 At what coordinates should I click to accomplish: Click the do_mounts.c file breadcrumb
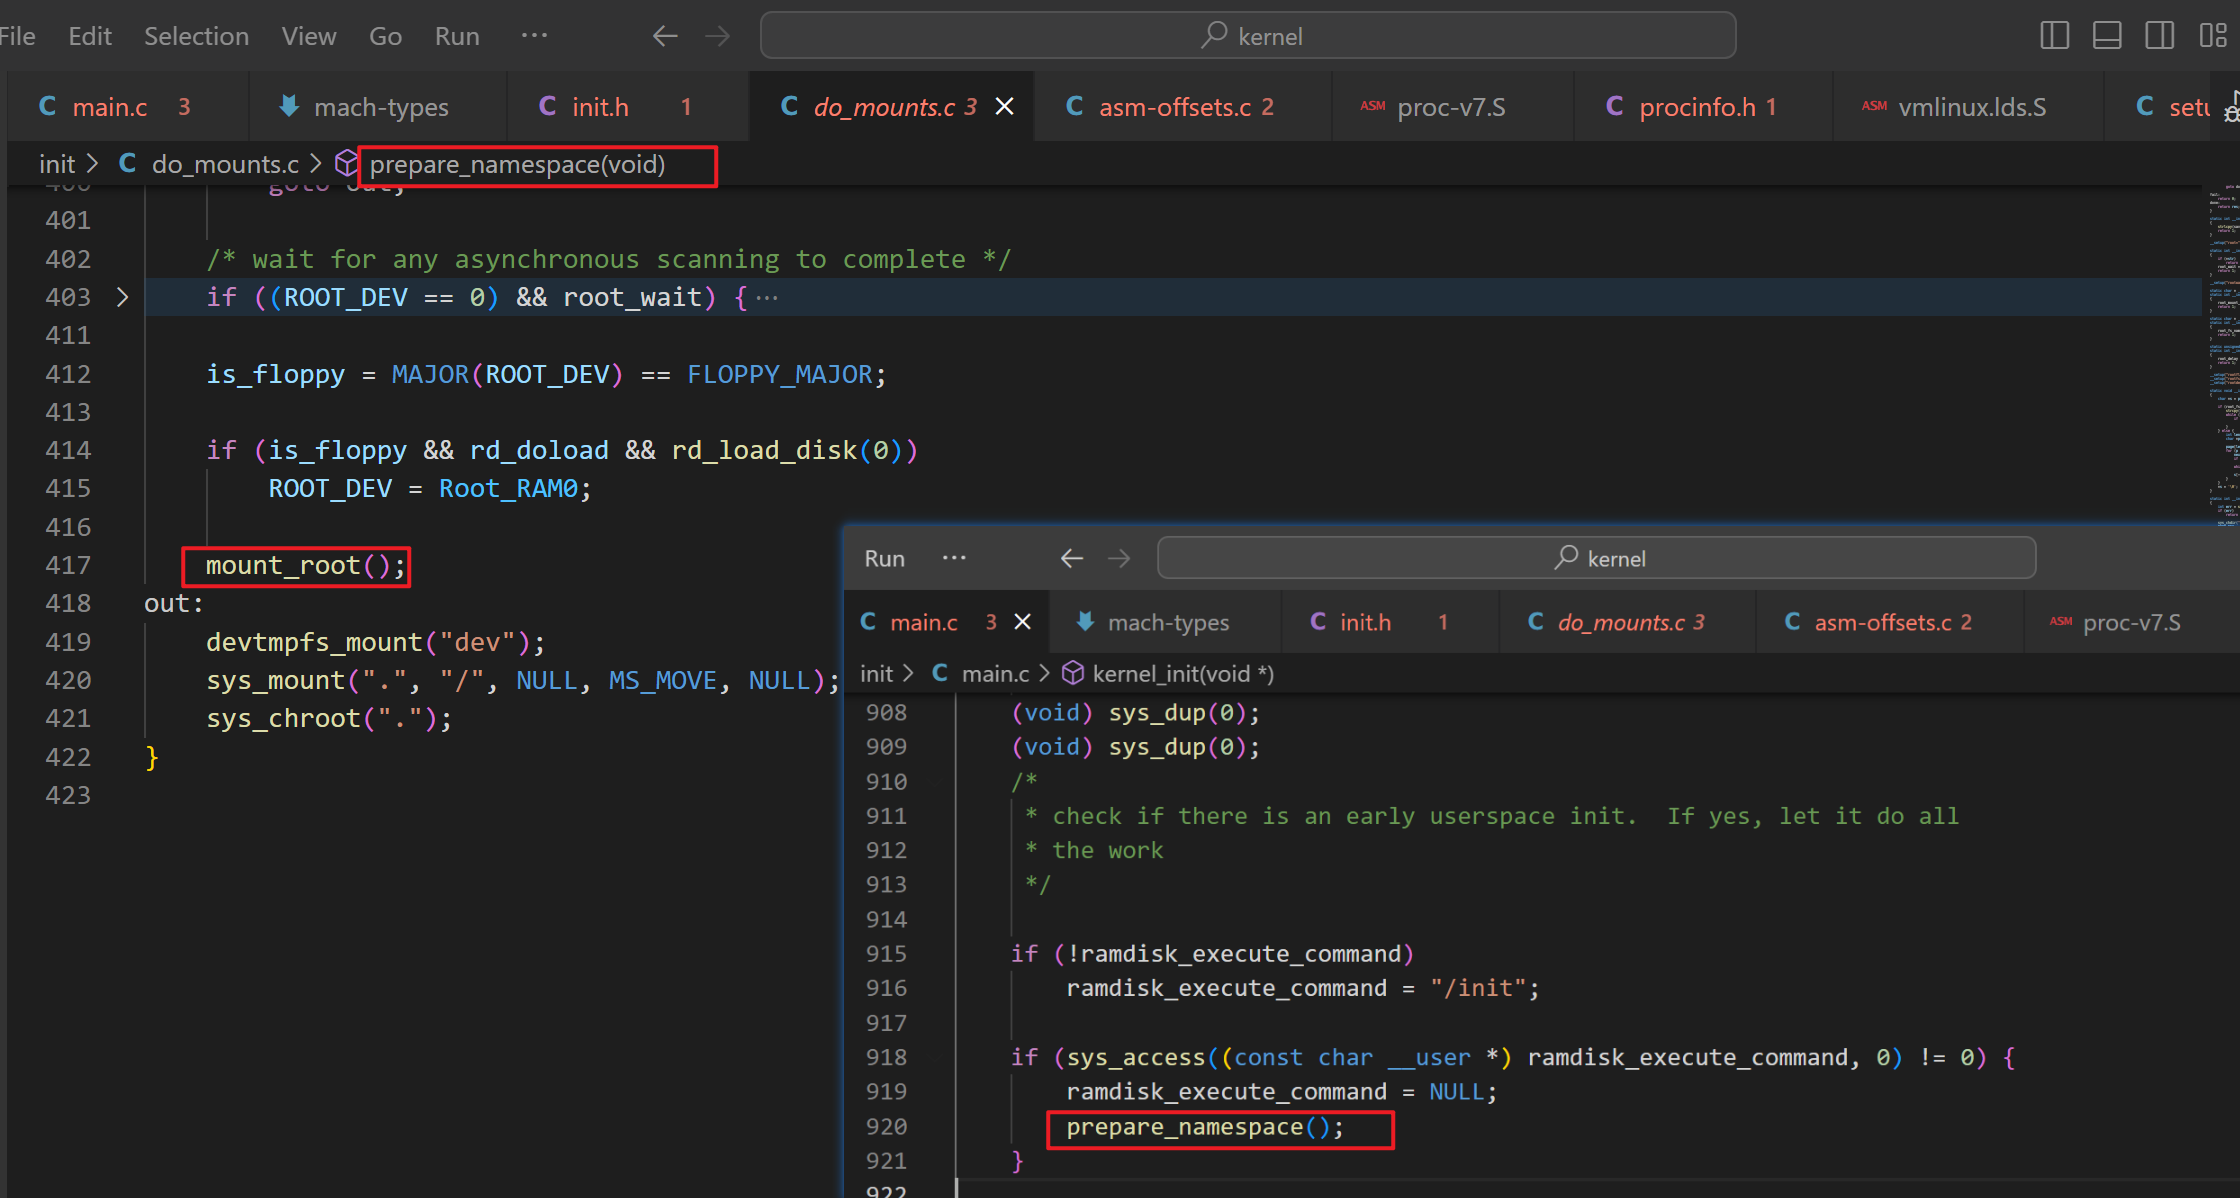[x=225, y=164]
